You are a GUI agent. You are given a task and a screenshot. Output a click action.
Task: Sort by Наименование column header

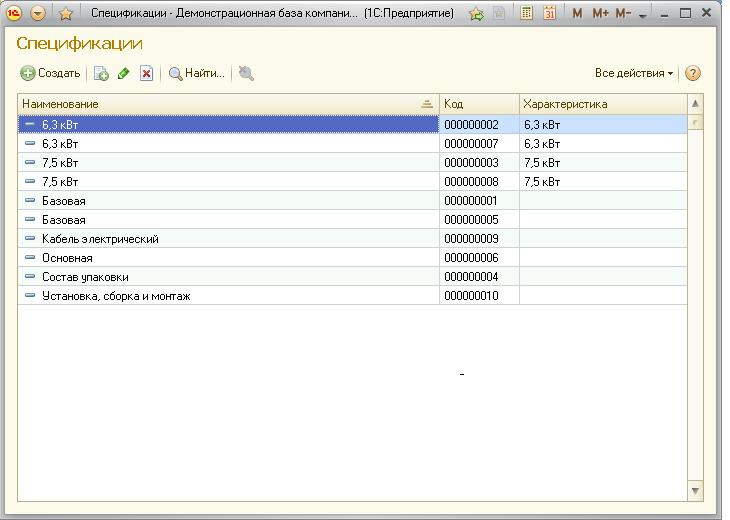(220, 104)
